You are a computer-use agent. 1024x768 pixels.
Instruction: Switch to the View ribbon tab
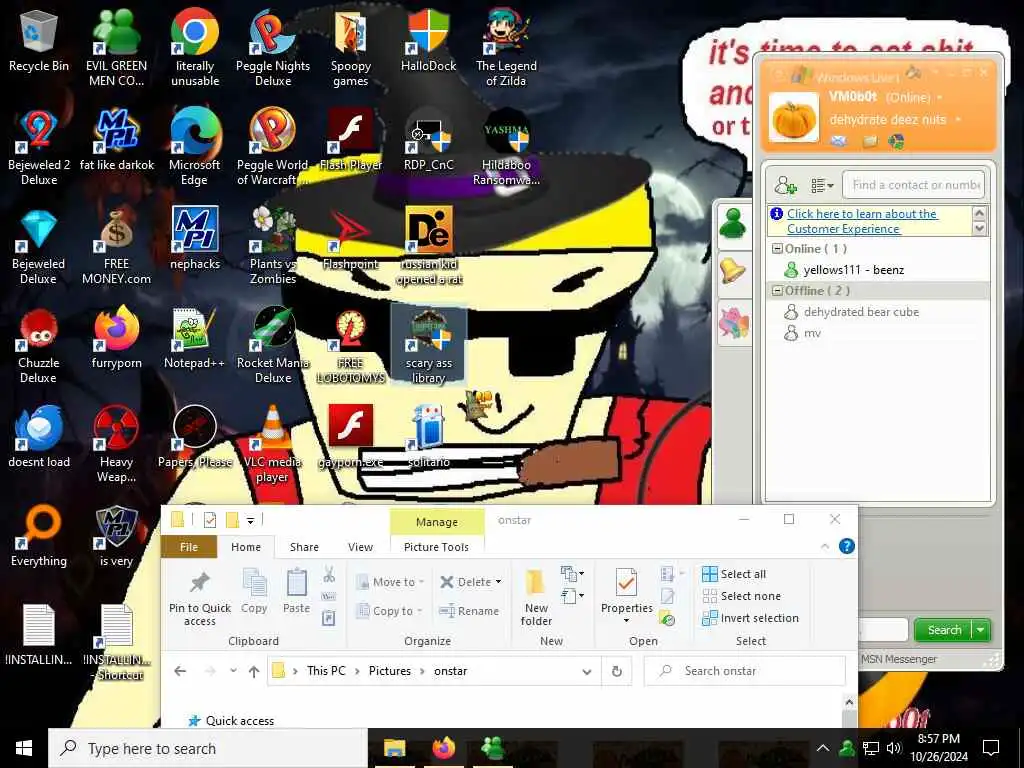coord(360,547)
